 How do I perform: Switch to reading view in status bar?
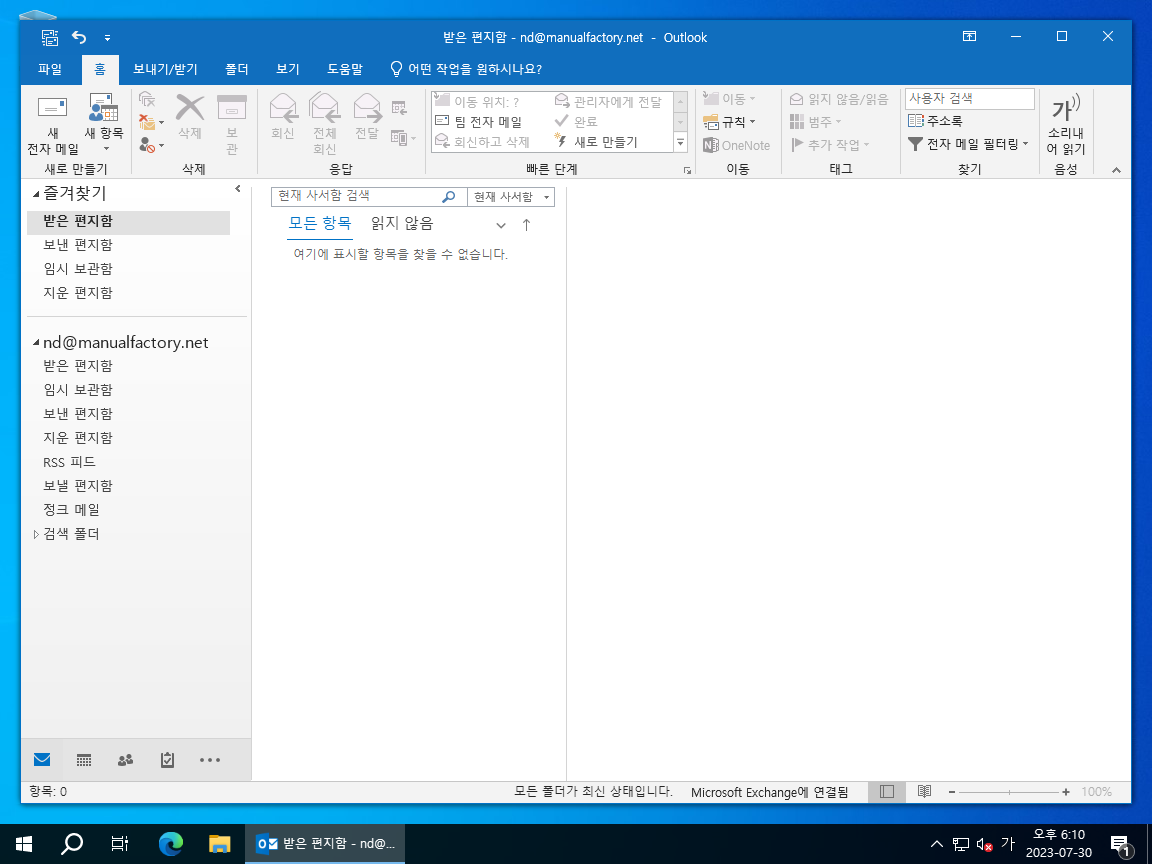click(x=924, y=791)
